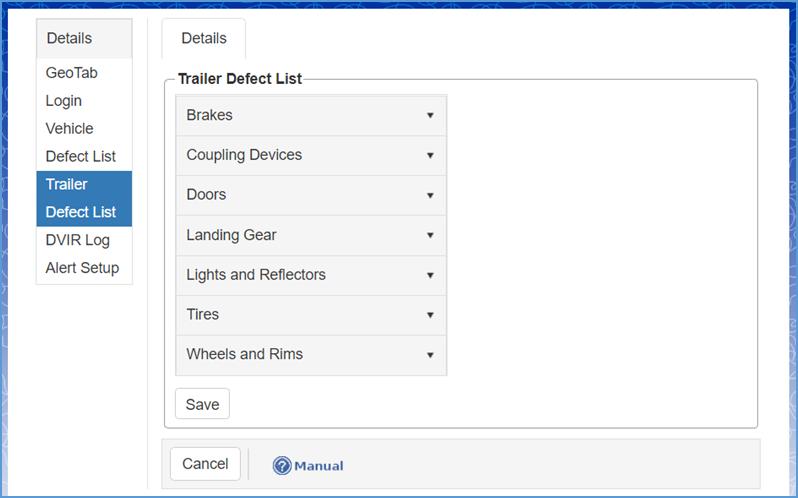Click the Manual help question-mark icon

coord(282,465)
